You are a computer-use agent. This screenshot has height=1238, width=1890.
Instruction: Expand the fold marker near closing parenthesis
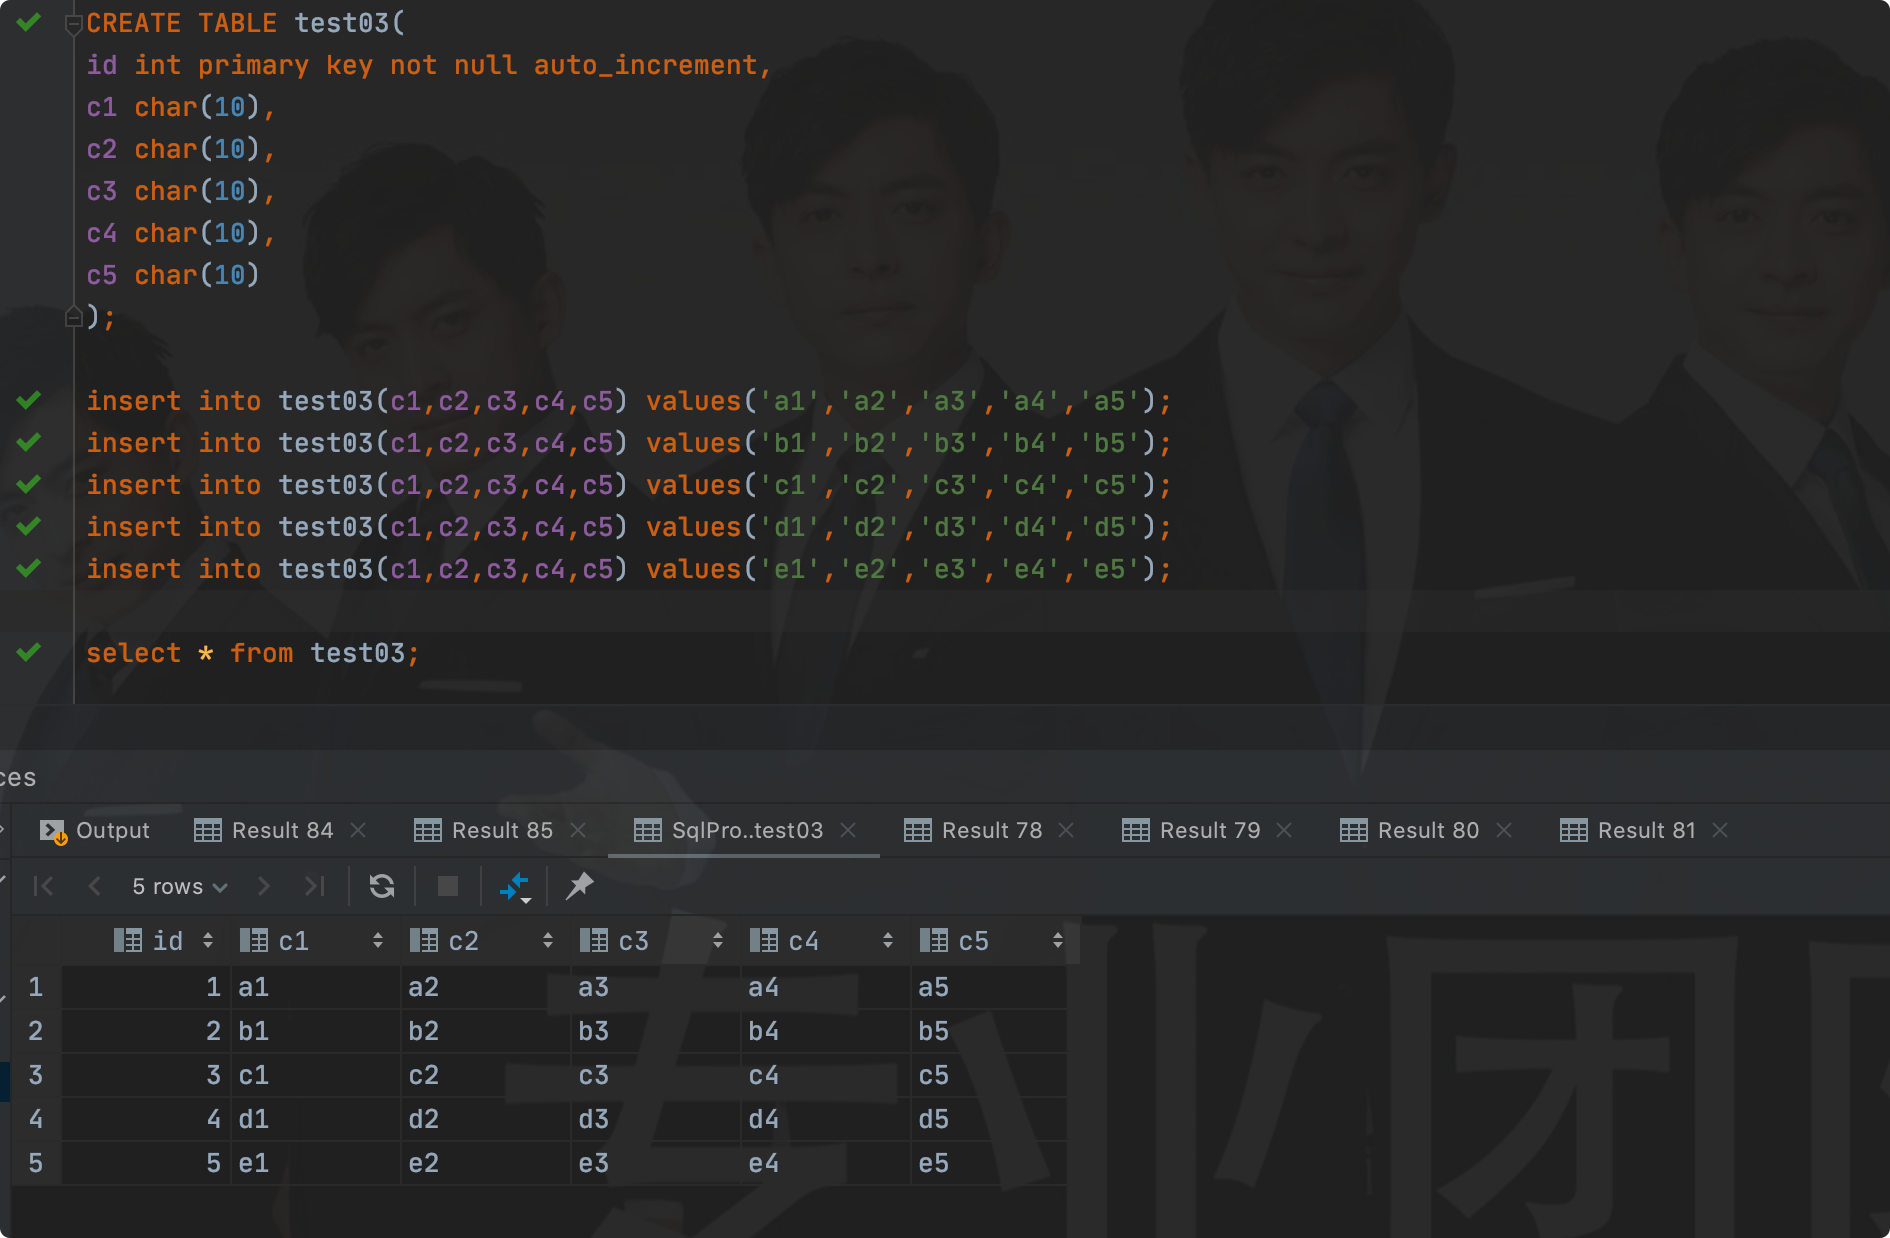(x=73, y=317)
